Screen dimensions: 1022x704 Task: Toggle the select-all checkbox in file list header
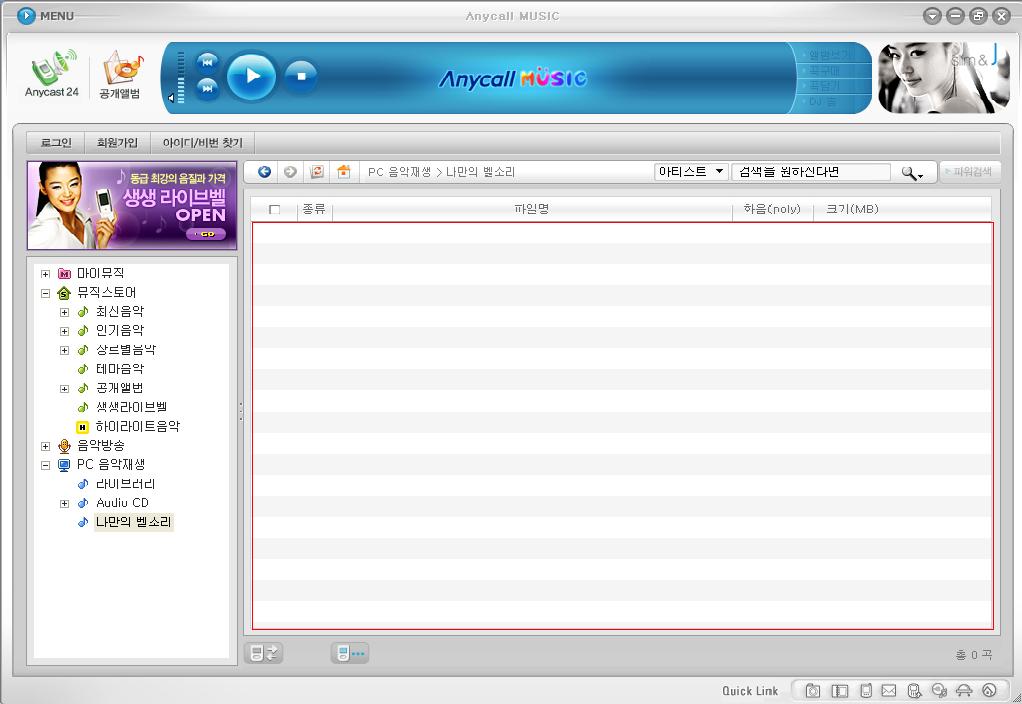click(x=275, y=210)
